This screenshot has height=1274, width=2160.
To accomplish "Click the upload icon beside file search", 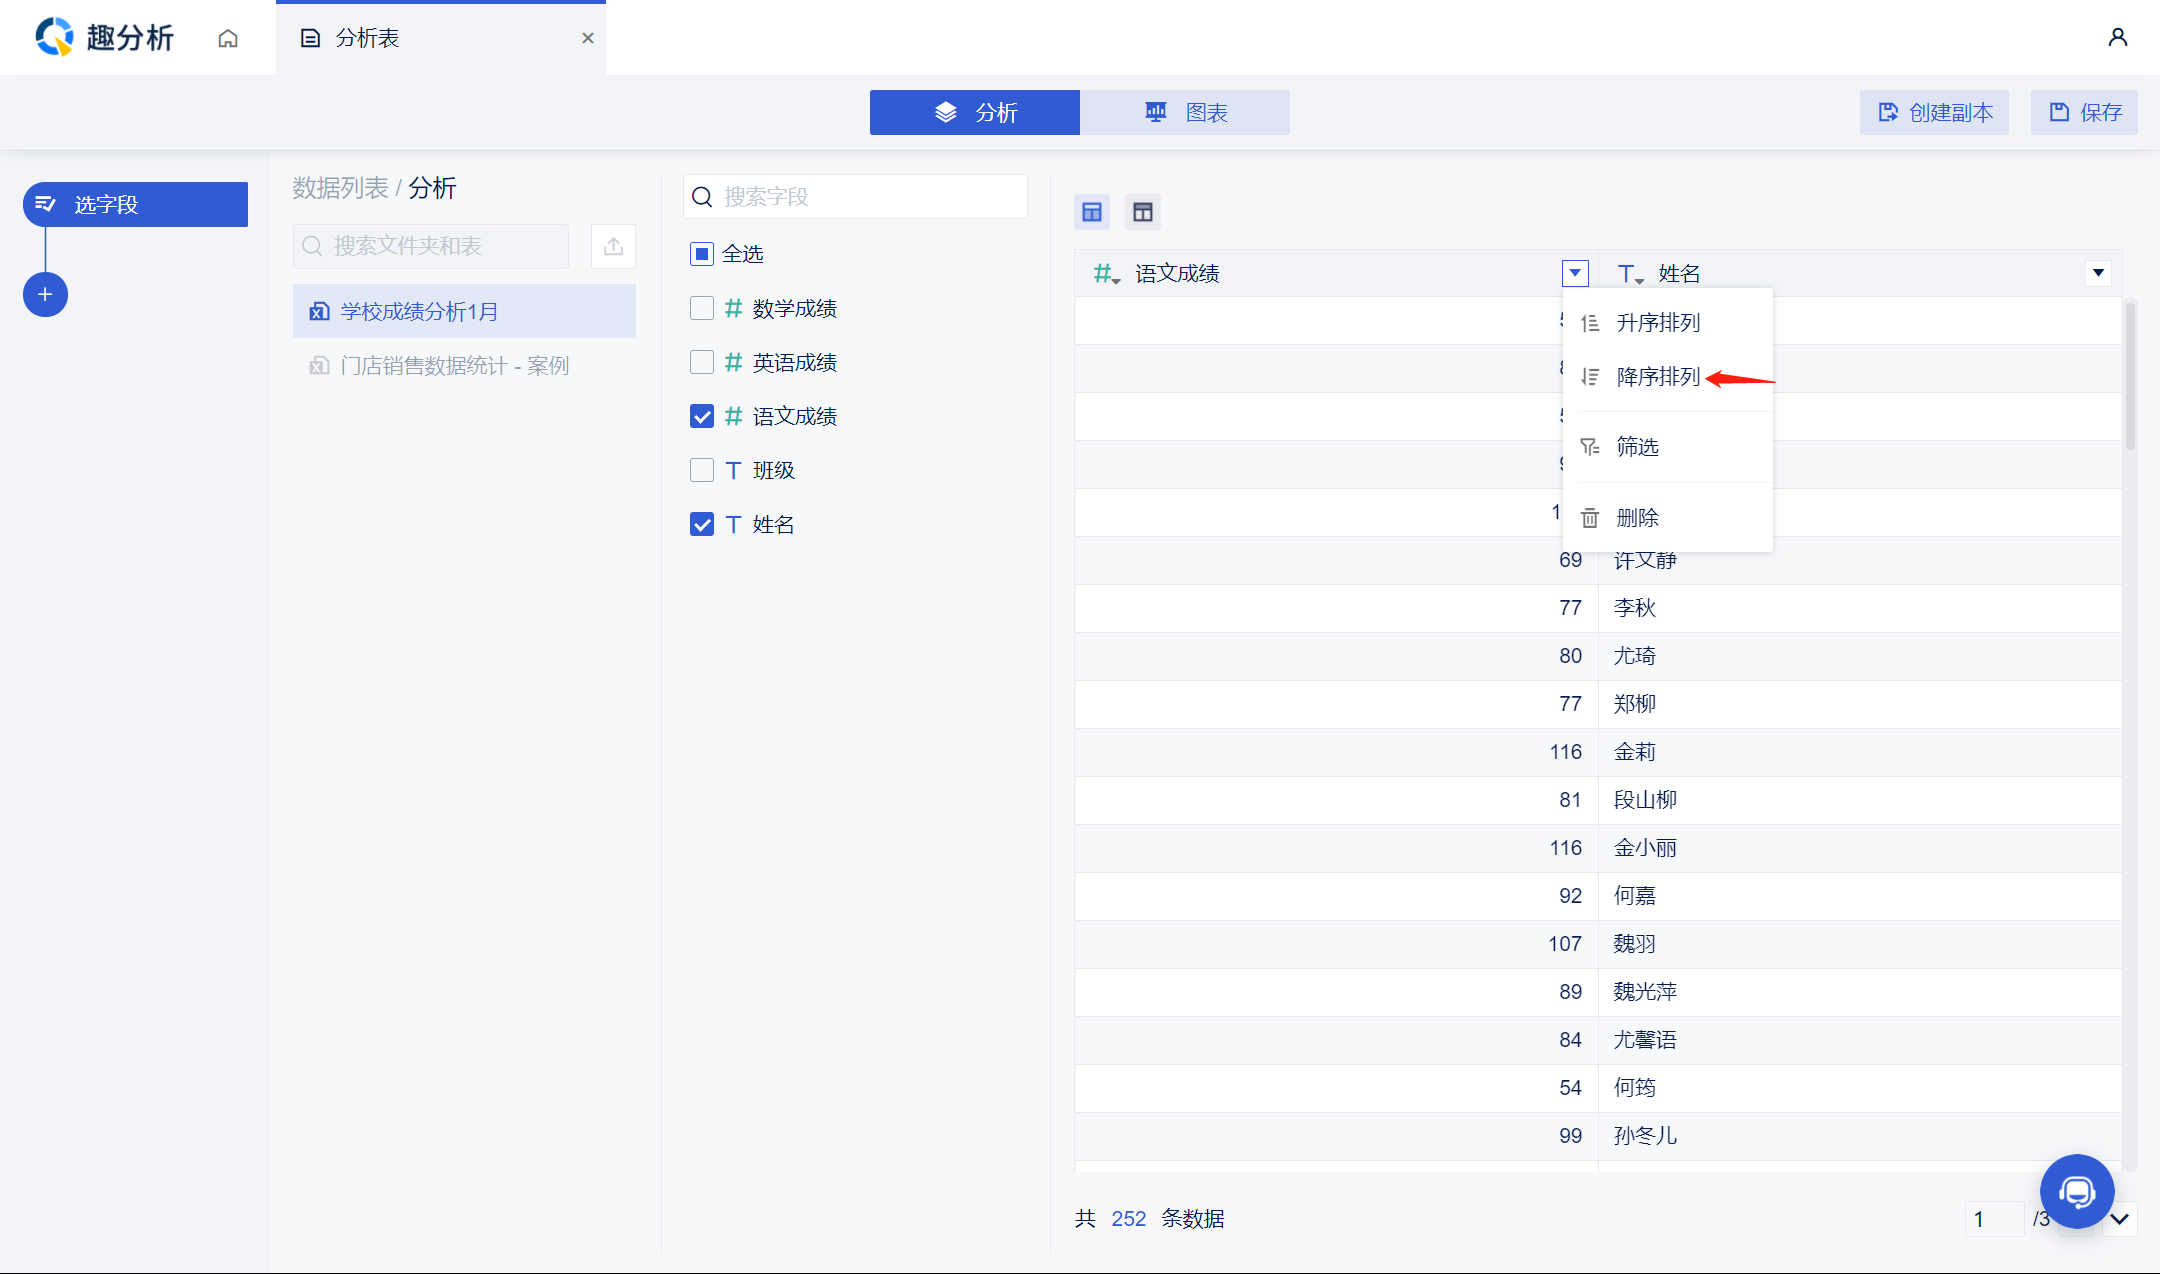I will pos(613,246).
